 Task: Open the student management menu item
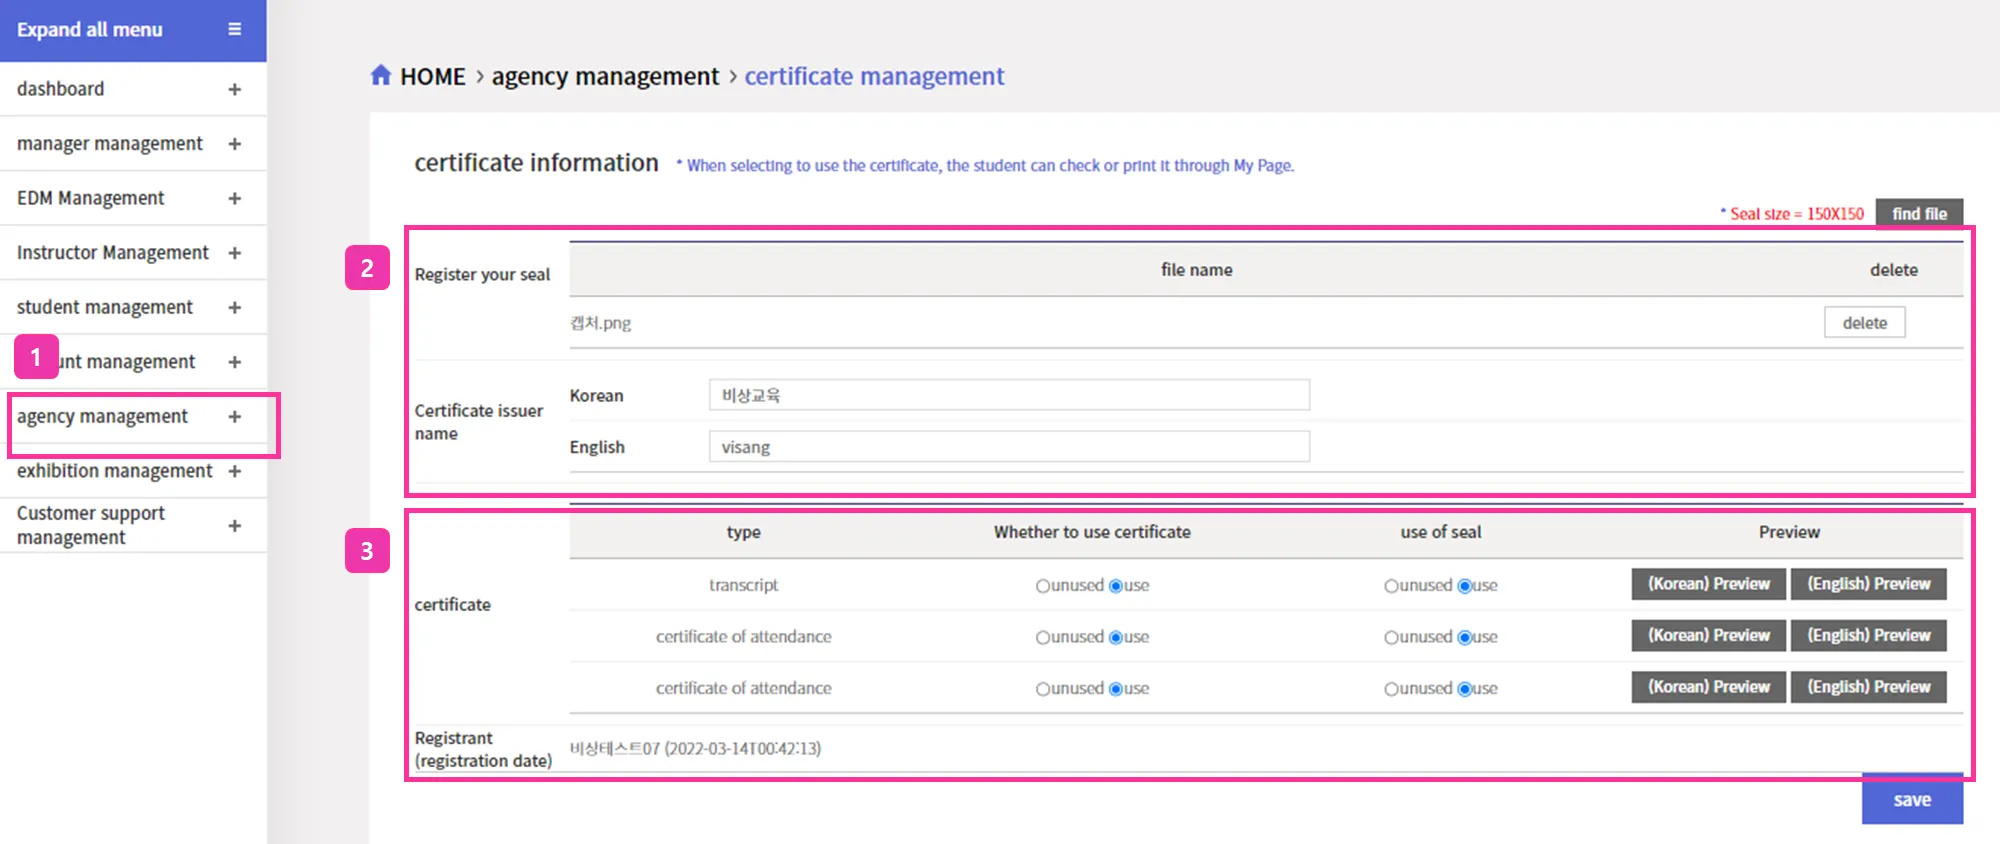tap(105, 308)
